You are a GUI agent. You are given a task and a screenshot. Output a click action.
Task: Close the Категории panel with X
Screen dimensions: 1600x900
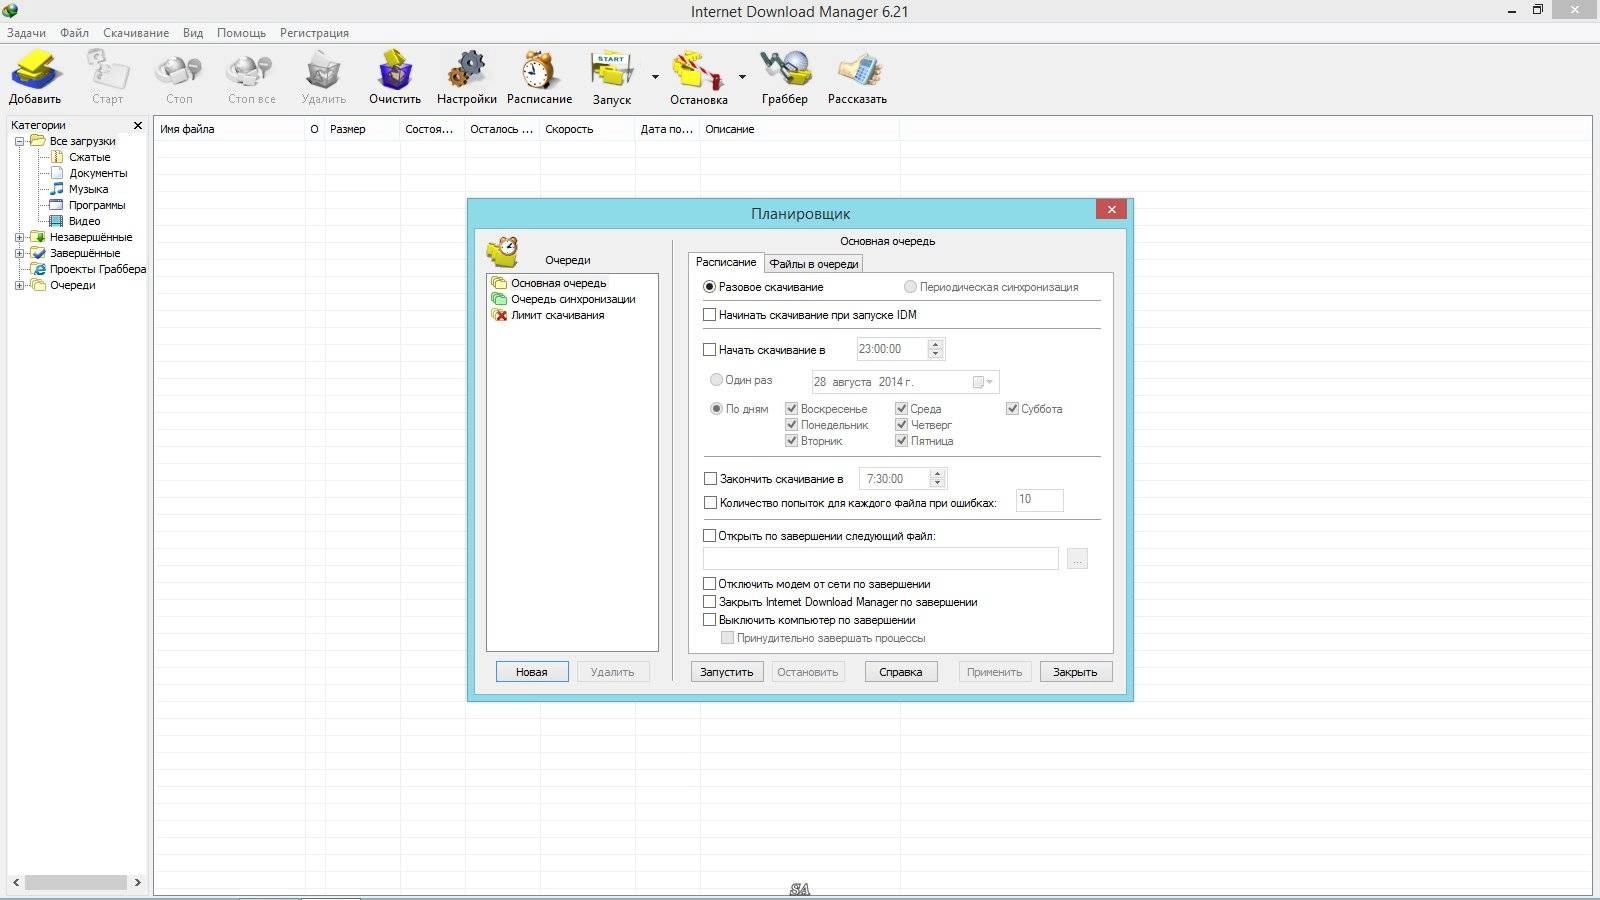[x=138, y=125]
